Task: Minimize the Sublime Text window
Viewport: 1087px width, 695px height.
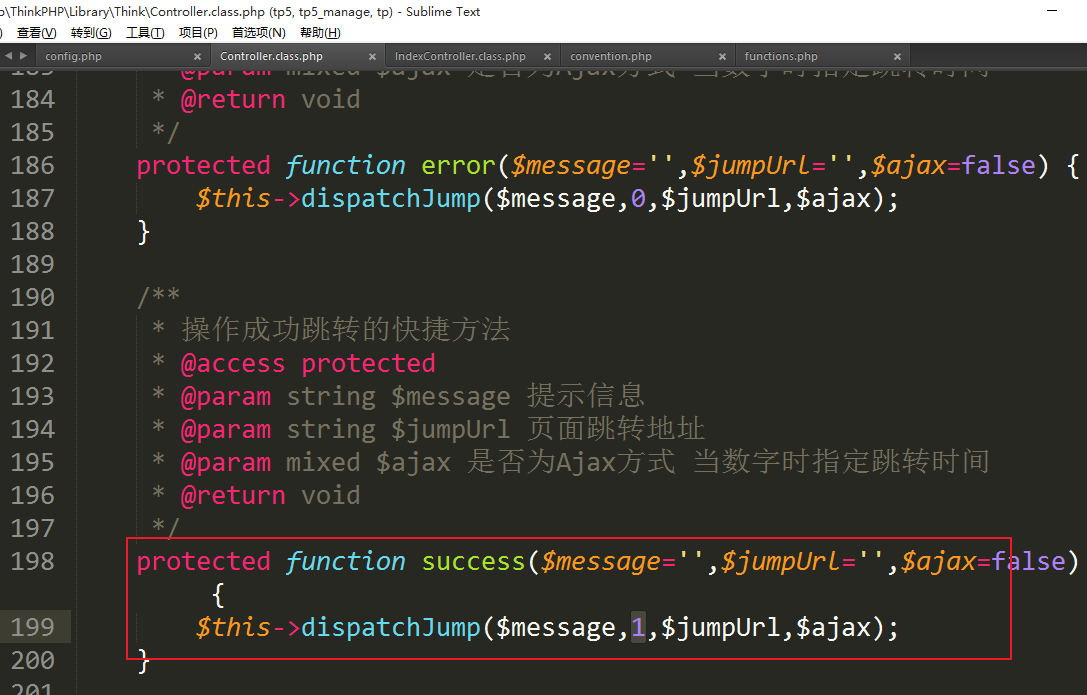Action: point(1051,12)
